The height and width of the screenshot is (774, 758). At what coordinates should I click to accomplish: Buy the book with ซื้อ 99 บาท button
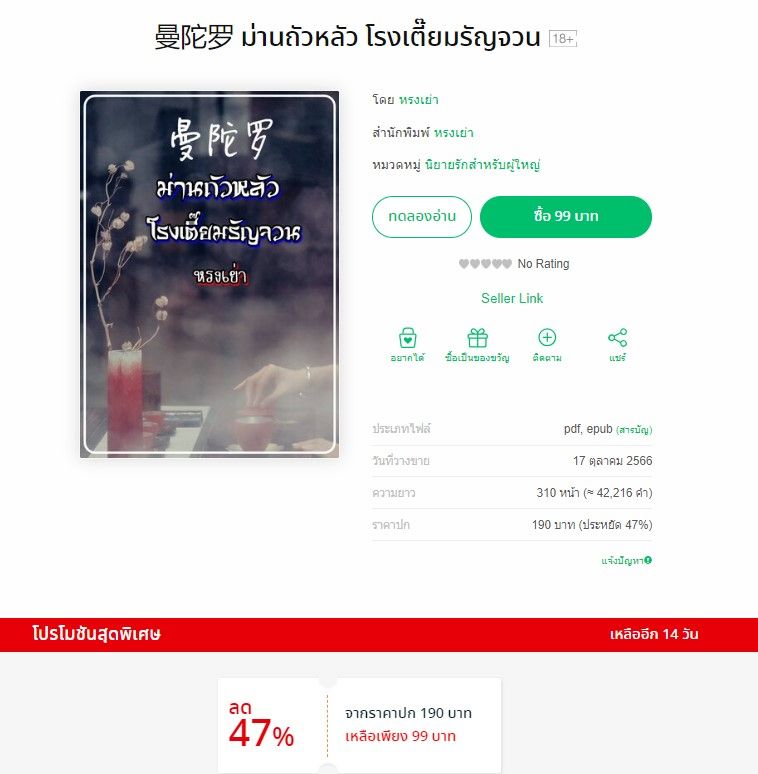(x=566, y=217)
